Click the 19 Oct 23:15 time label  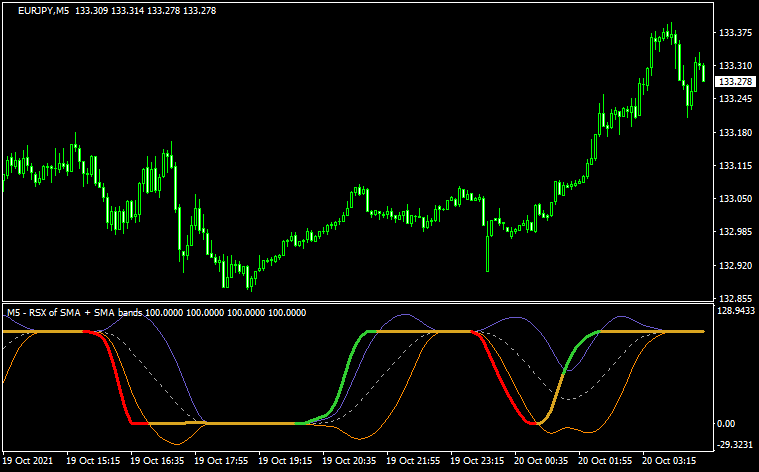[477, 460]
